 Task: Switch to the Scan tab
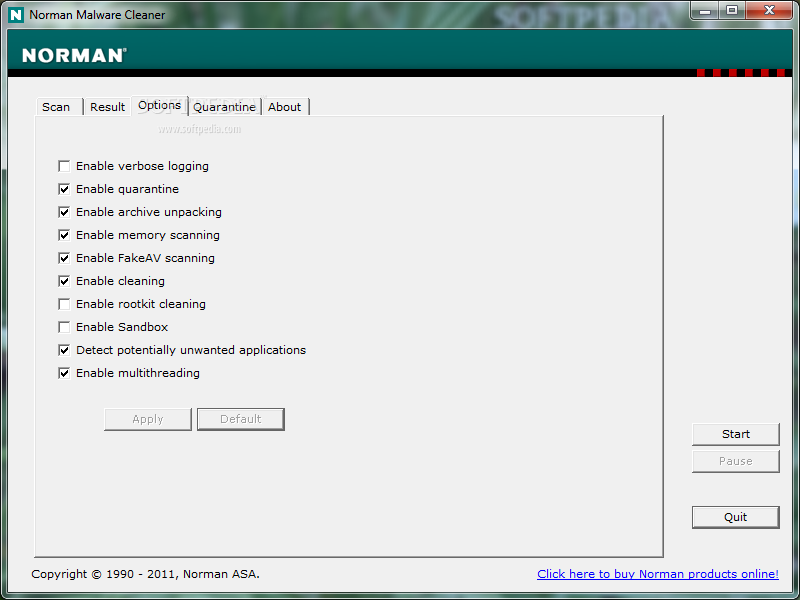point(59,107)
